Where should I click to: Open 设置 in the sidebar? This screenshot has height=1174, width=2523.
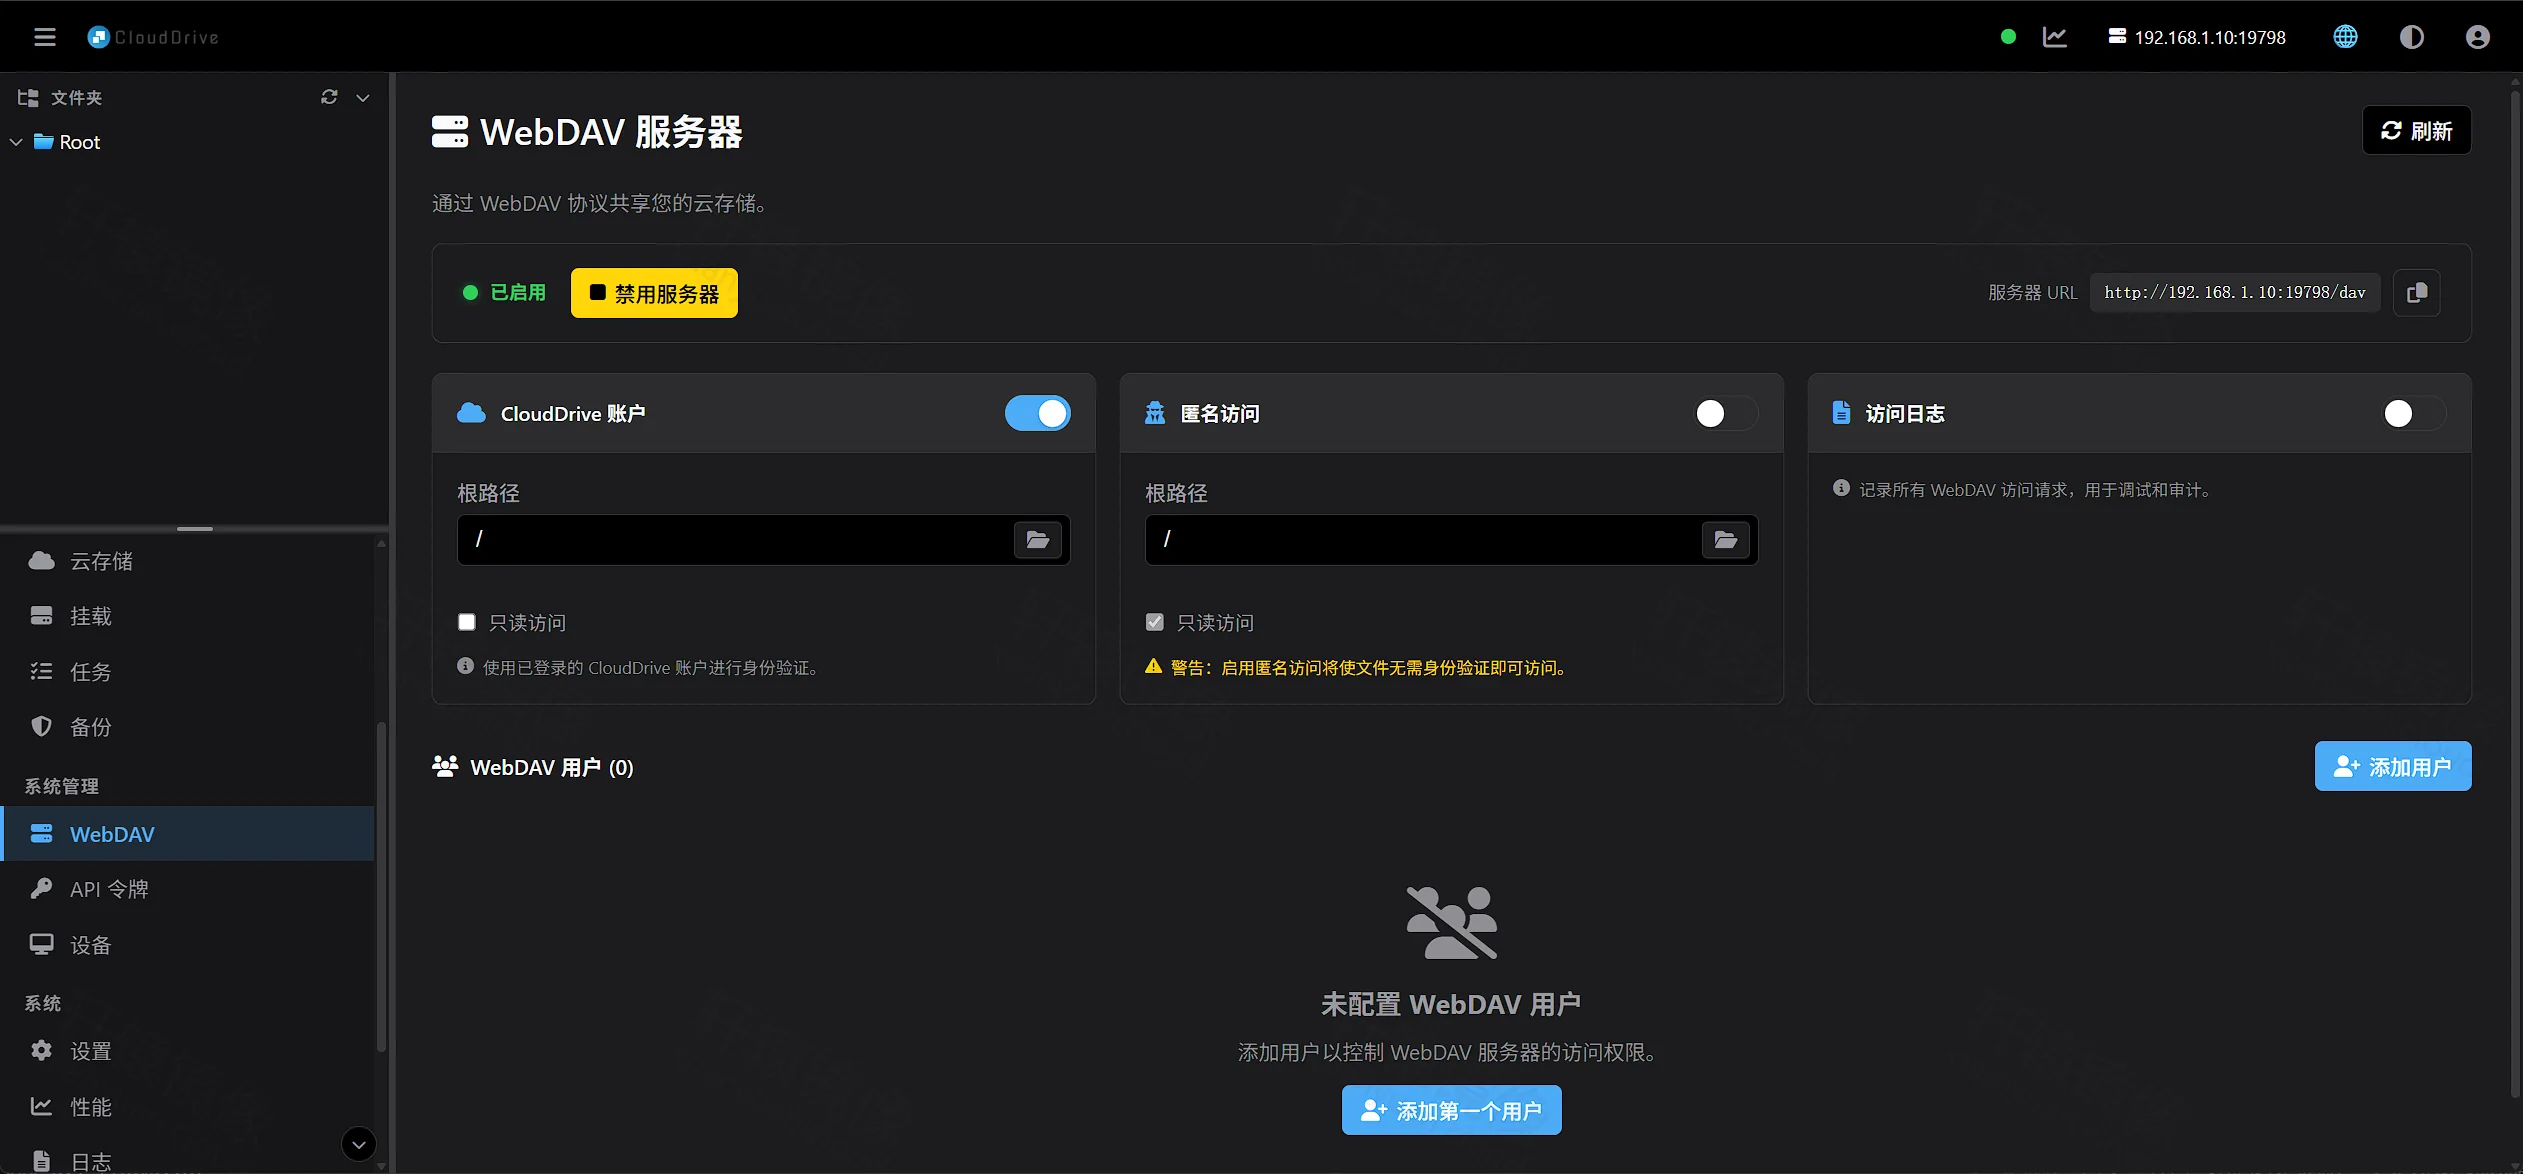pyautogui.click(x=188, y=1051)
